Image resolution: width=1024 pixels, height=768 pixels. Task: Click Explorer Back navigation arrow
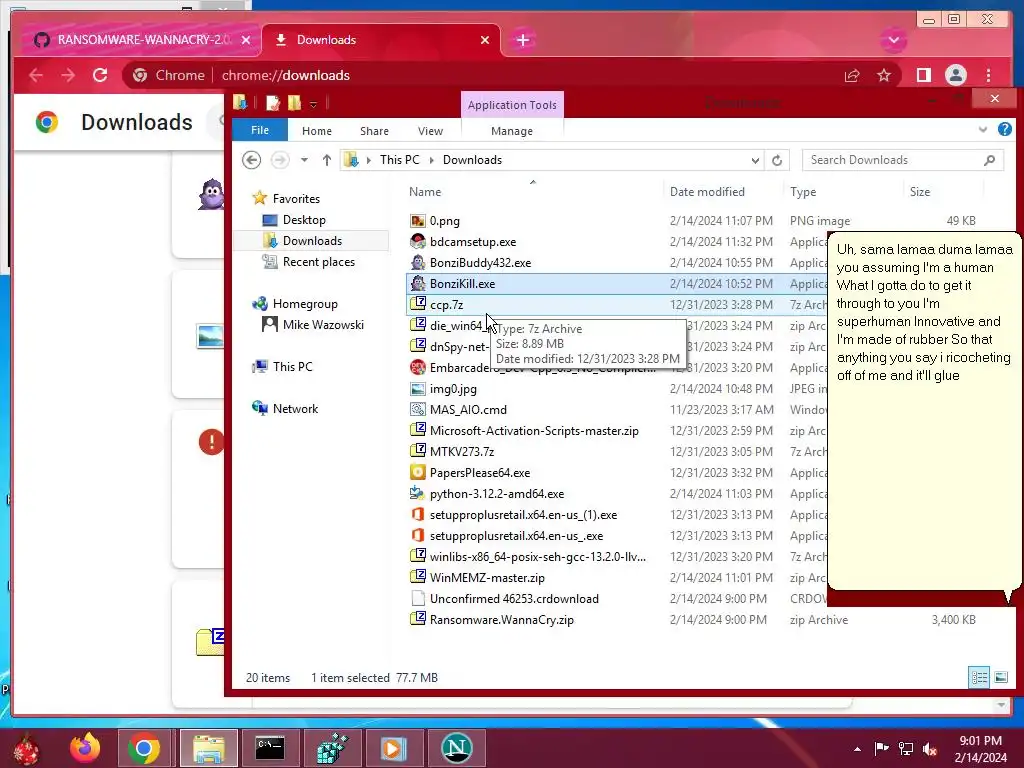(251, 160)
